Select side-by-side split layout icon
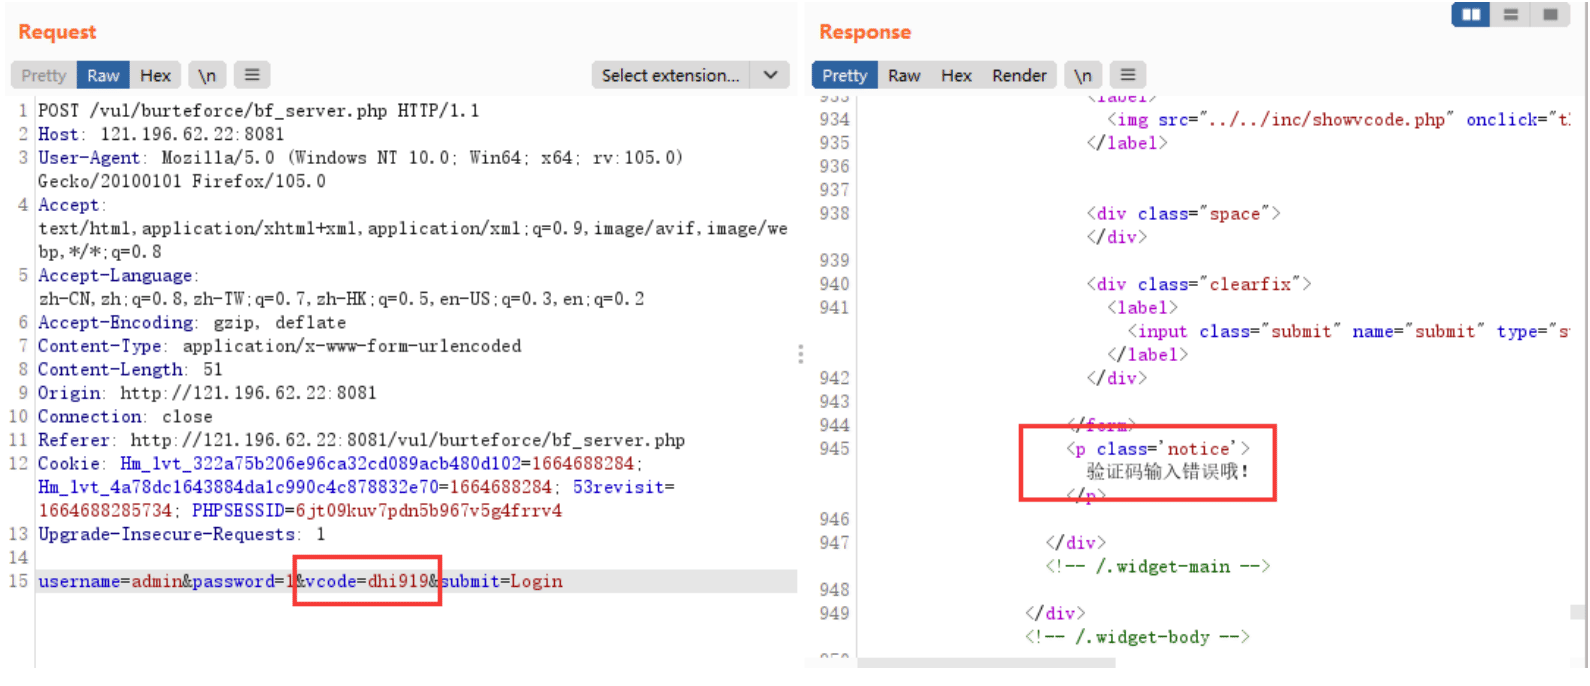This screenshot has height=686, width=1590. coord(1471,14)
